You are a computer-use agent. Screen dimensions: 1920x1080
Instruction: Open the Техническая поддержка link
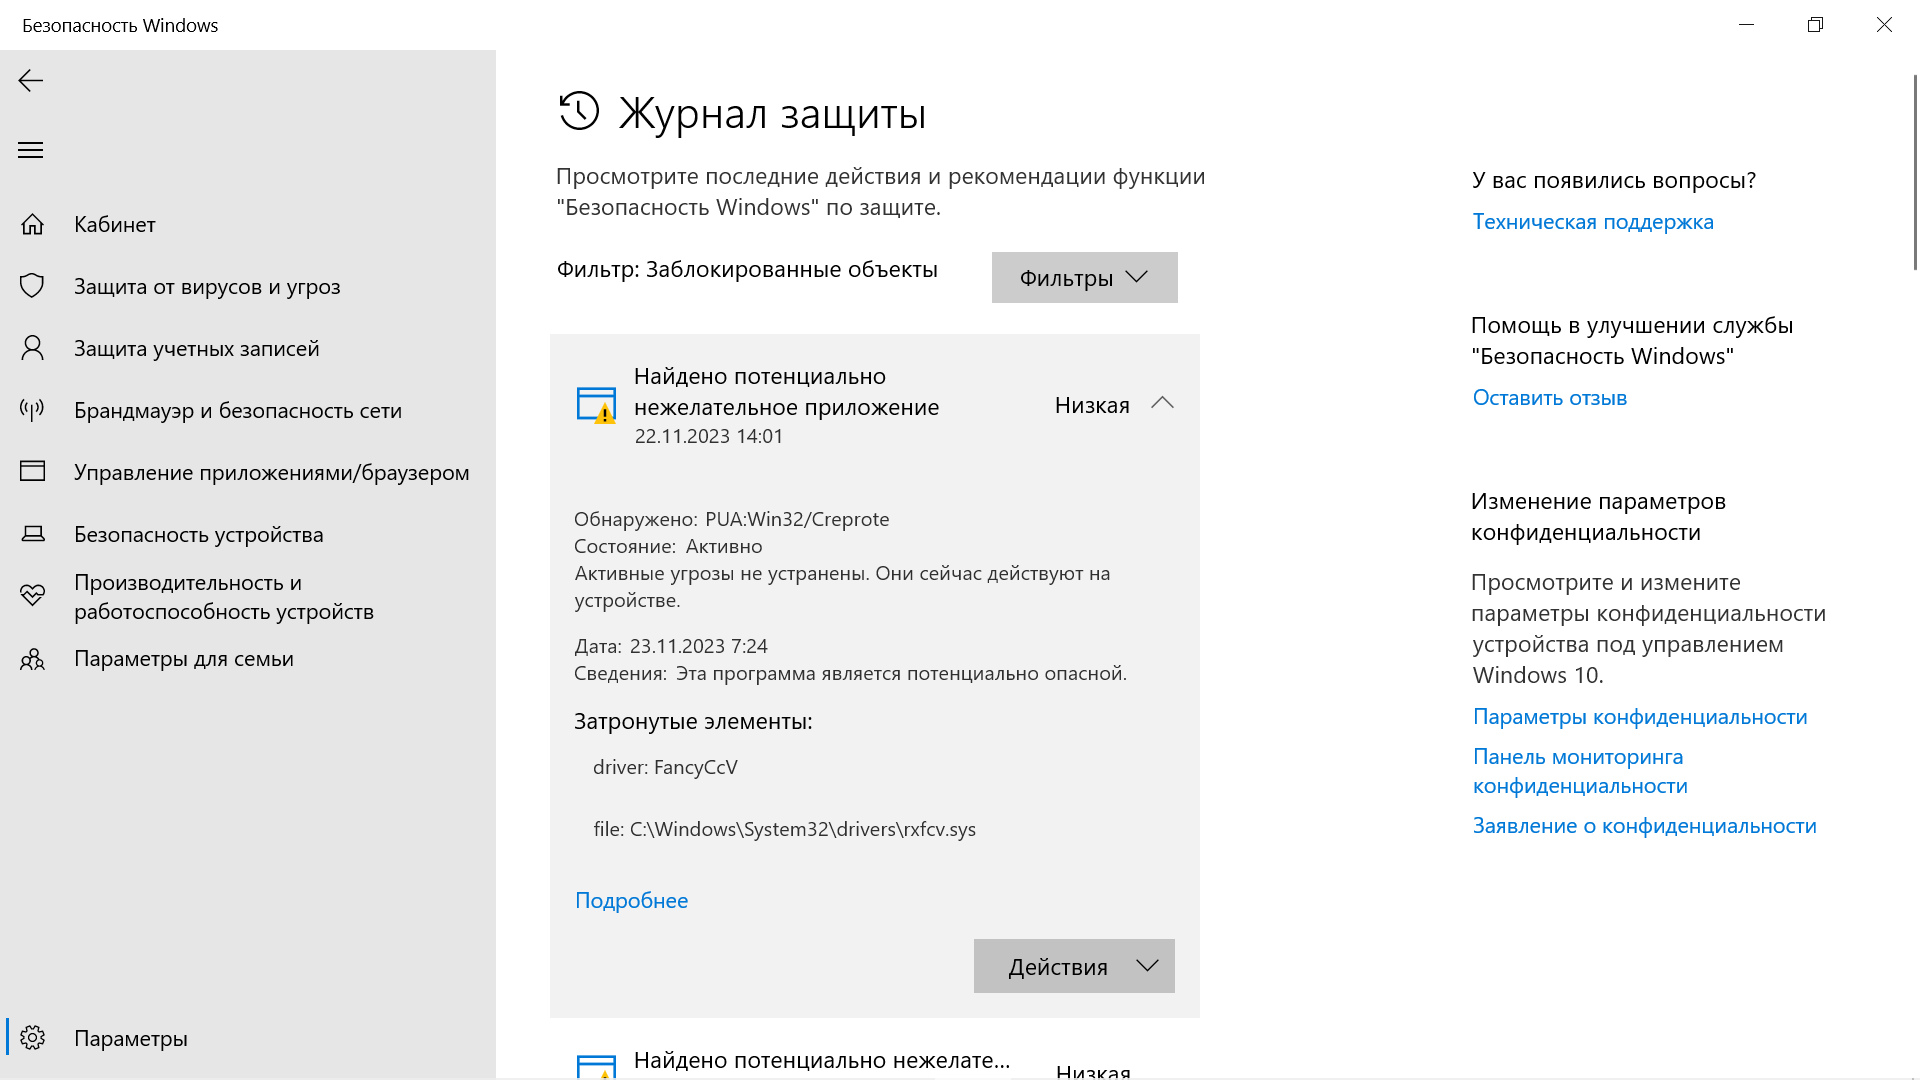(x=1592, y=222)
